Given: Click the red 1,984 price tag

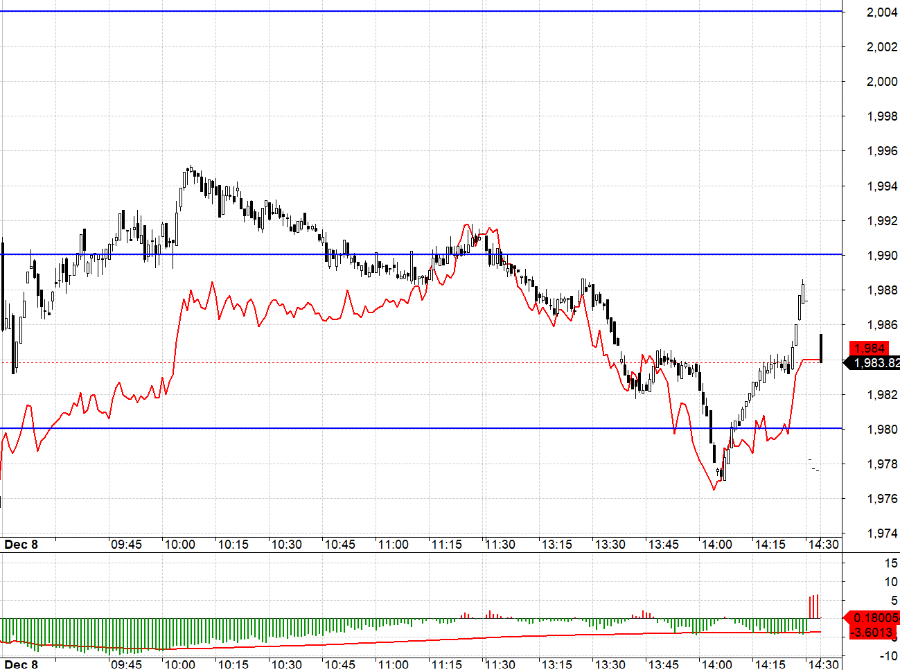Looking at the screenshot, I should (x=866, y=348).
